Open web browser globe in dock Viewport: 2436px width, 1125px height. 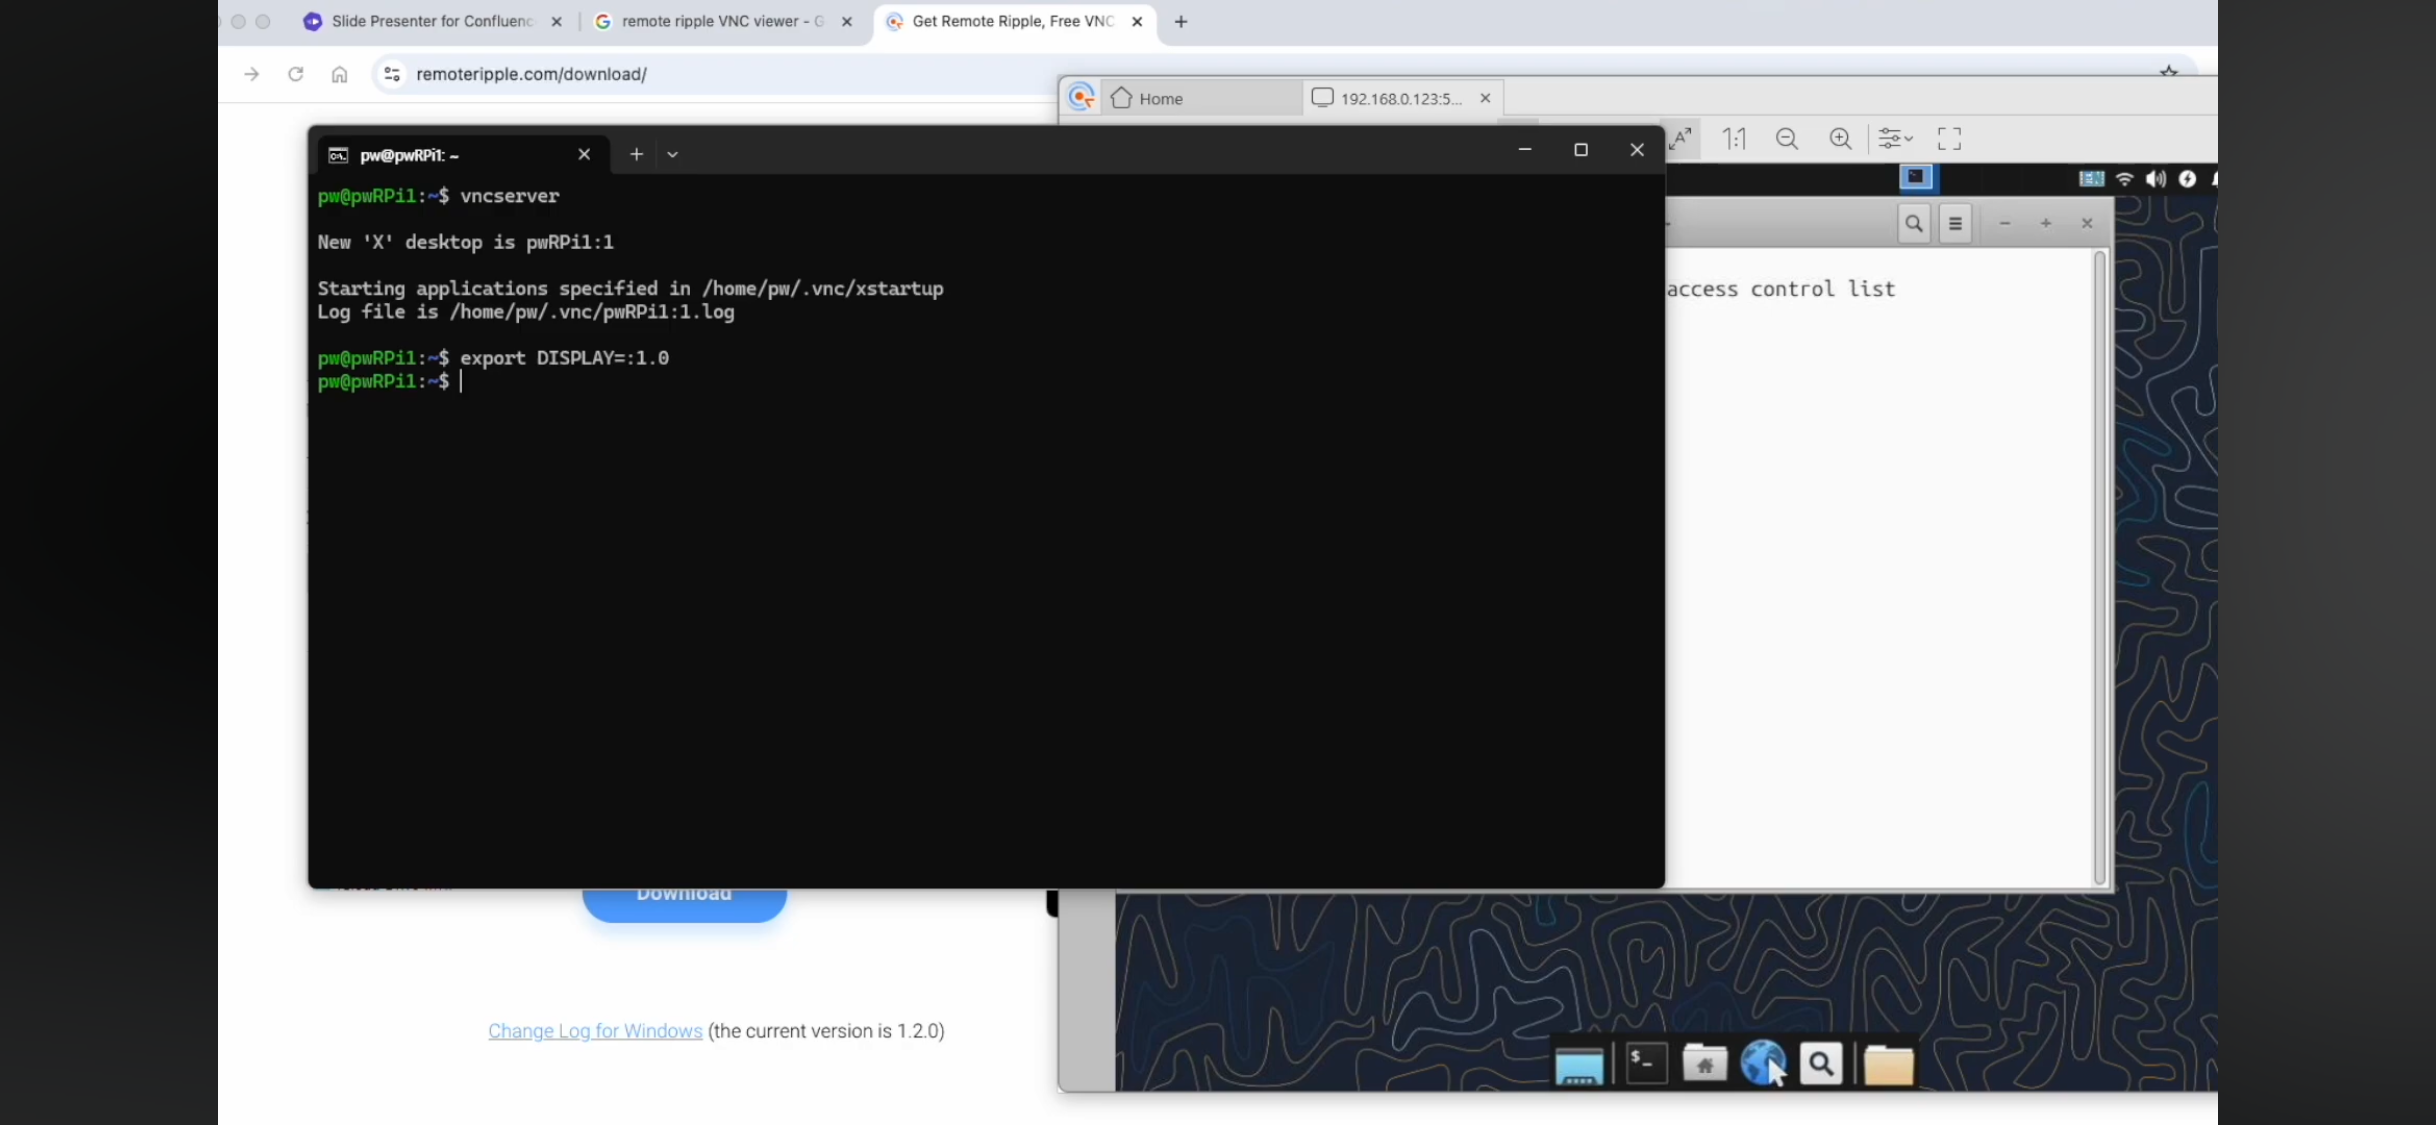(x=1762, y=1062)
